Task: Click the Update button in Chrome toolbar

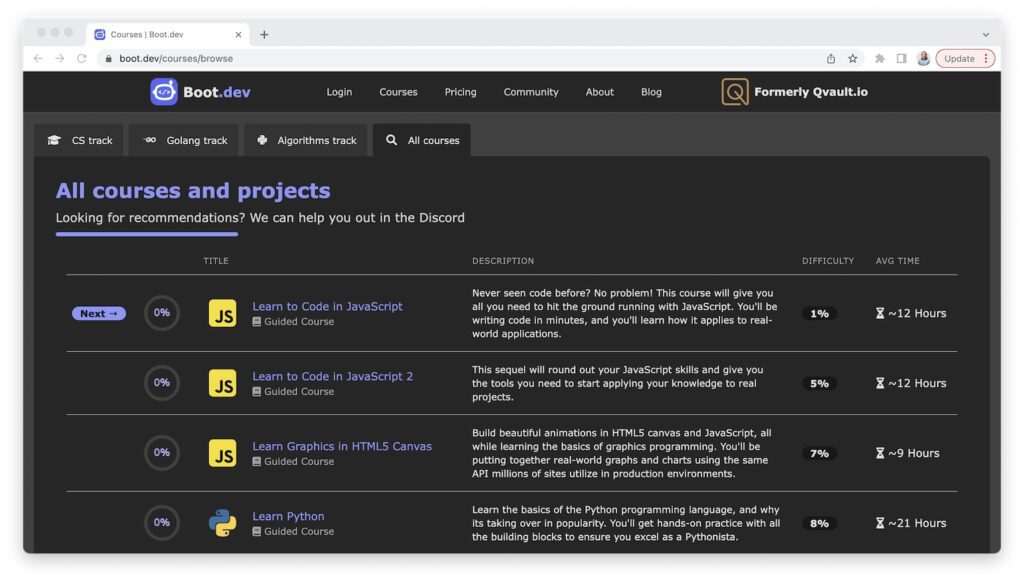Action: pos(965,59)
